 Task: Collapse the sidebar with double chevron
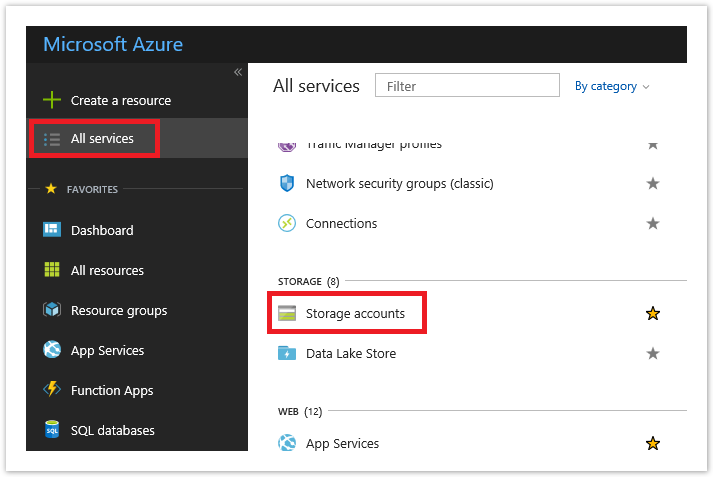(x=238, y=72)
